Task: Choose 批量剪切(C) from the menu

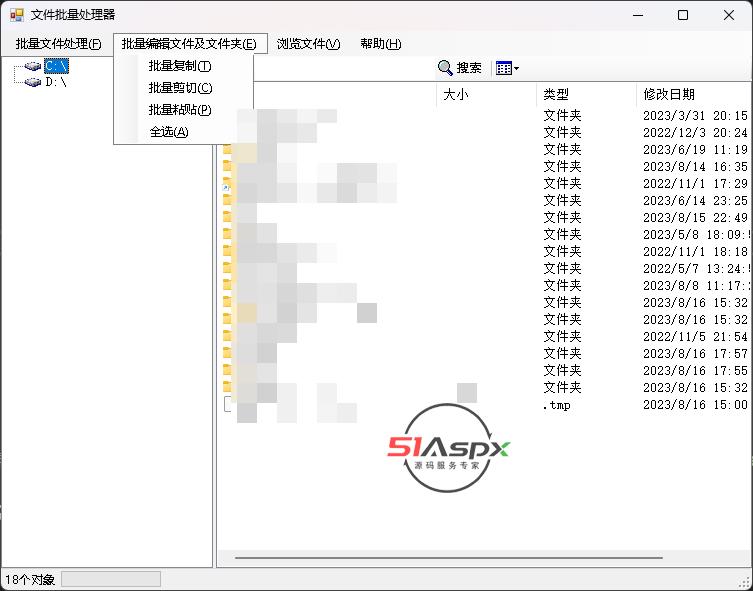Action: [x=180, y=88]
